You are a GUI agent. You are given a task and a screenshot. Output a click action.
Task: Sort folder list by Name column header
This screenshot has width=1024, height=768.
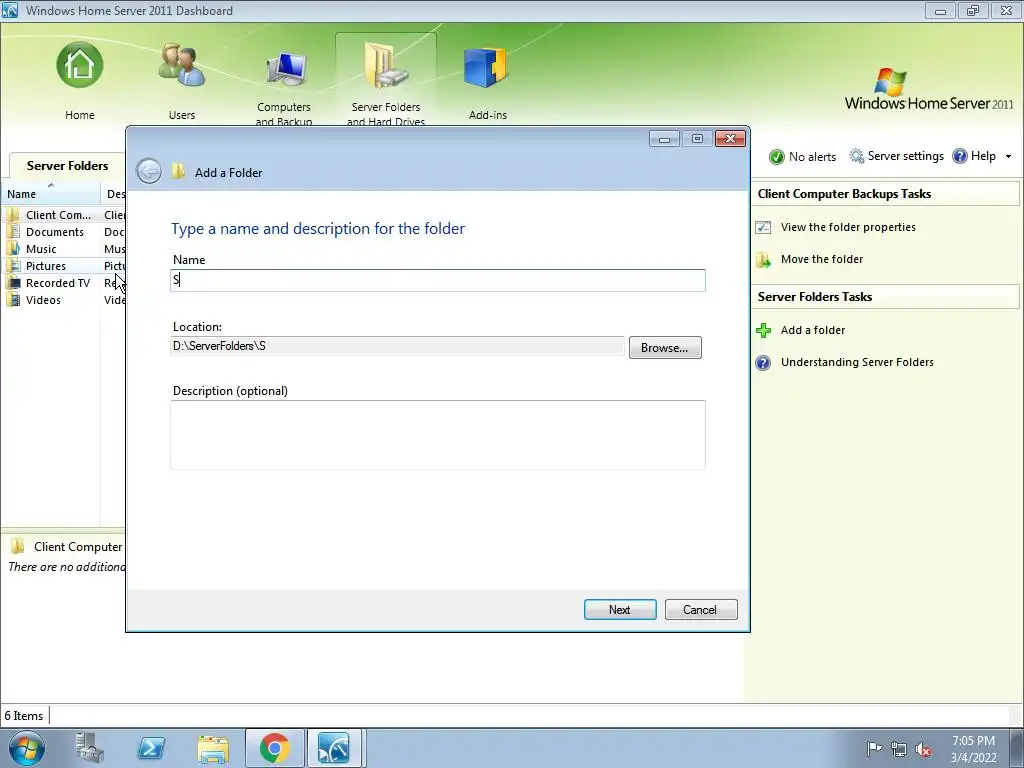[x=51, y=194]
